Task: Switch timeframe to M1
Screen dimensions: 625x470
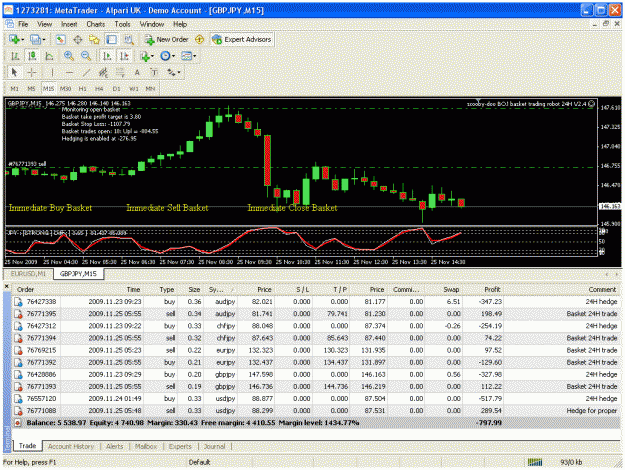Action: [14, 88]
